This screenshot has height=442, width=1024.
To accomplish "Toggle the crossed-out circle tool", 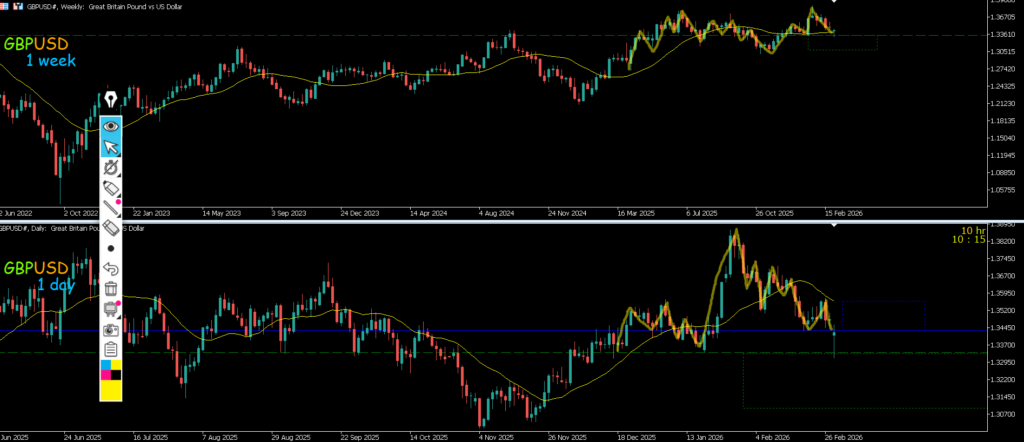I will 111,168.
